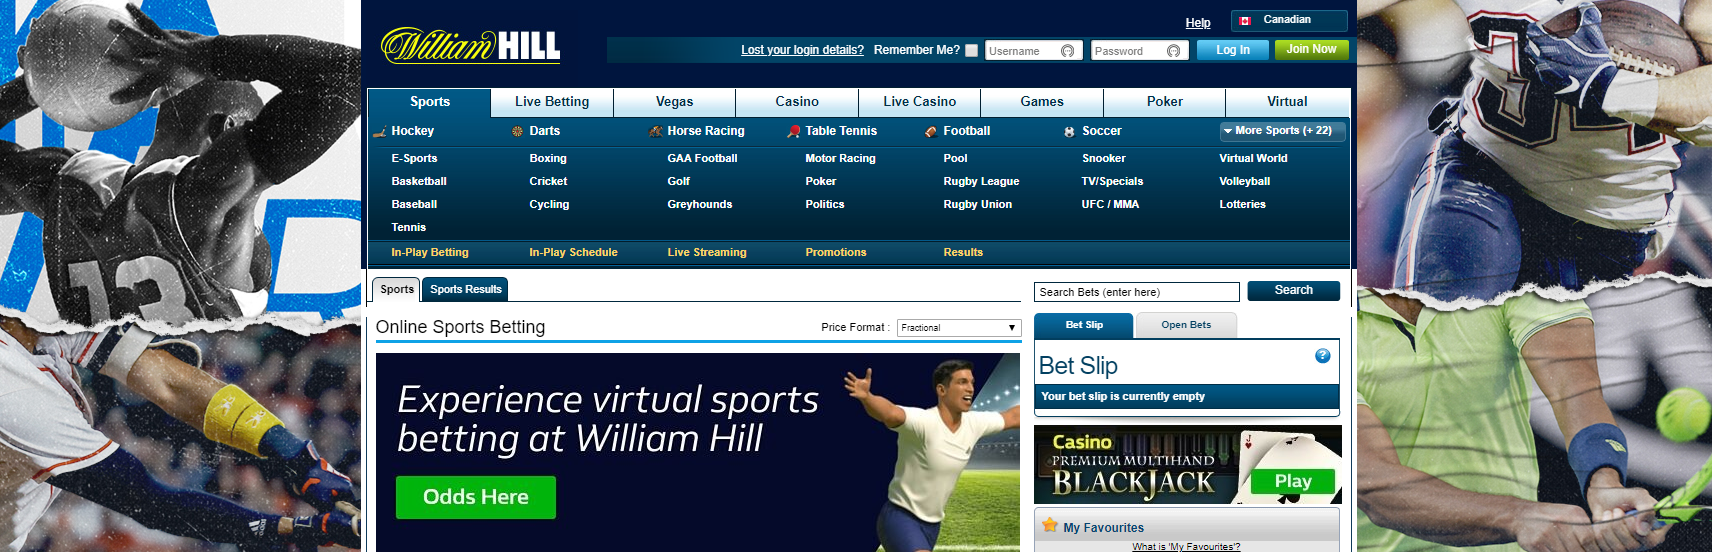Open the Greyhounds link
Viewport: 1712px width, 552px height.
(700, 204)
